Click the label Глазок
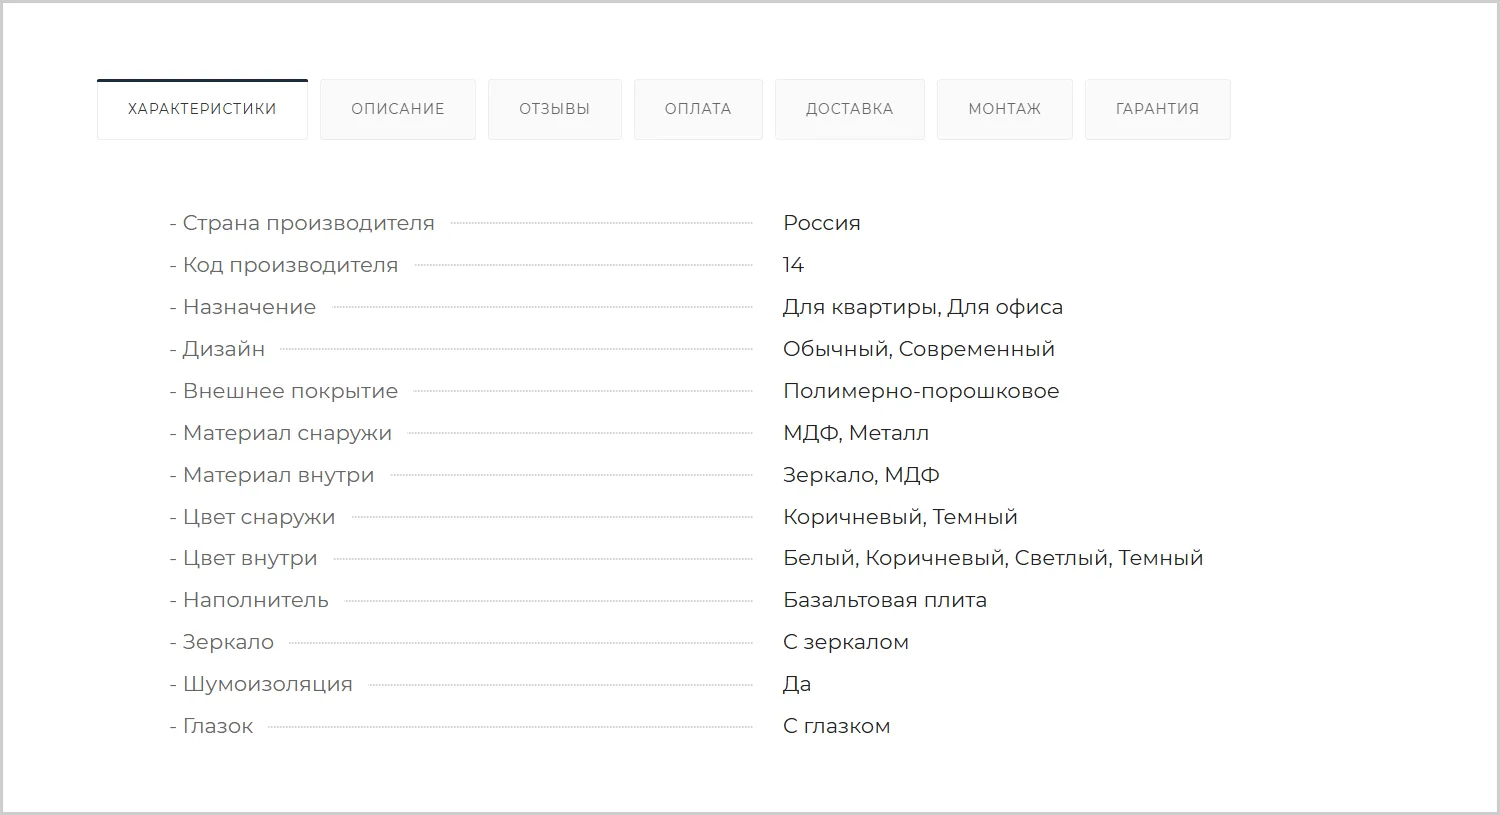 tap(218, 726)
